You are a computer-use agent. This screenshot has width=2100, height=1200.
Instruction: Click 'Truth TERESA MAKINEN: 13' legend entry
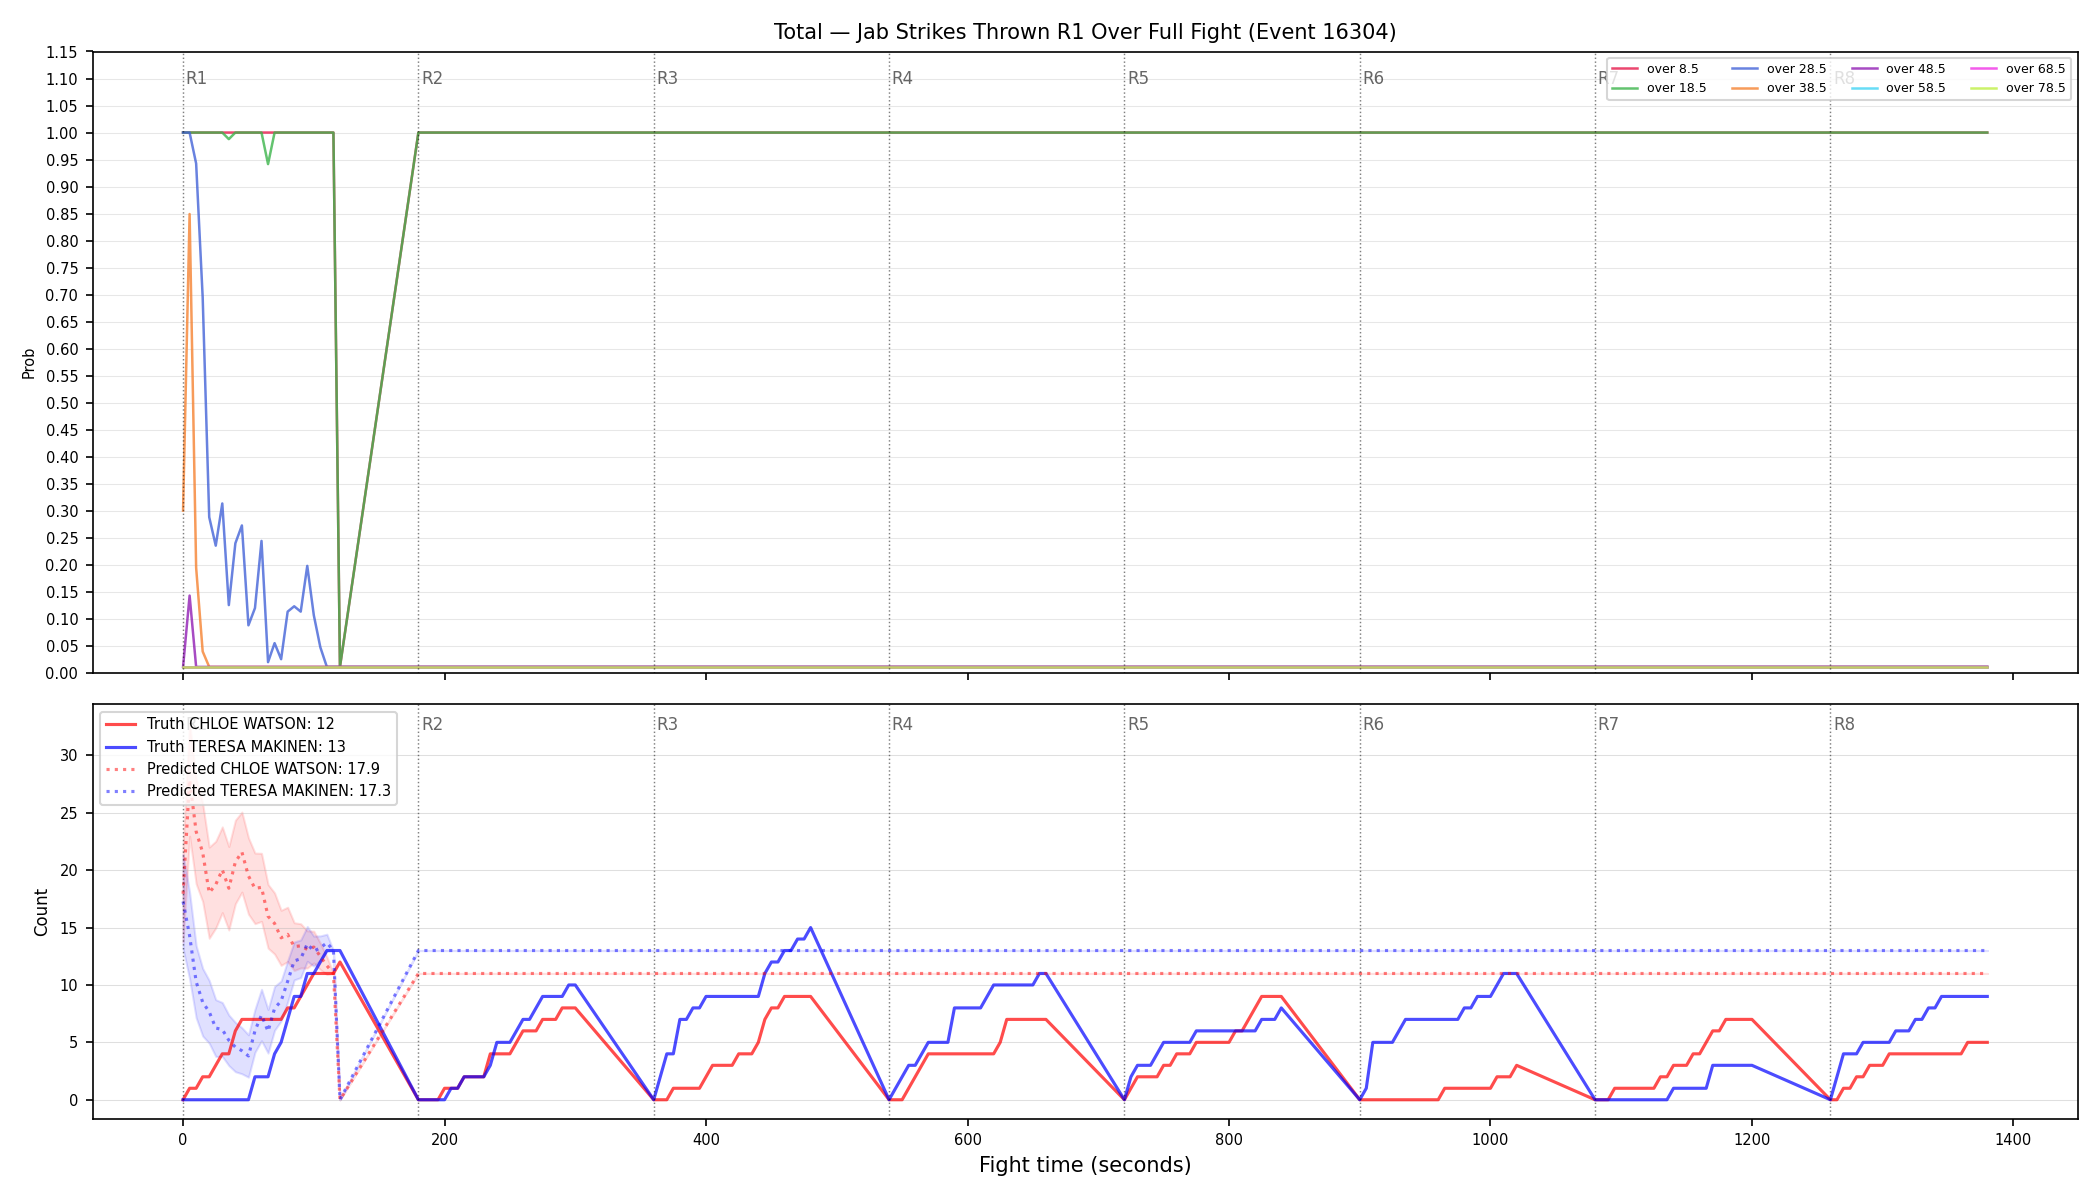pos(225,746)
